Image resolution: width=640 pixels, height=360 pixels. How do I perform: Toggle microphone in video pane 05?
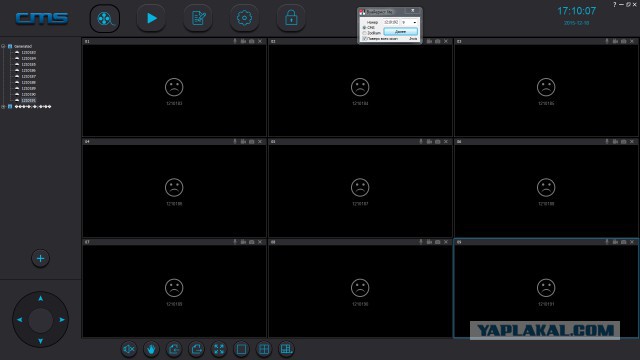tap(421, 142)
